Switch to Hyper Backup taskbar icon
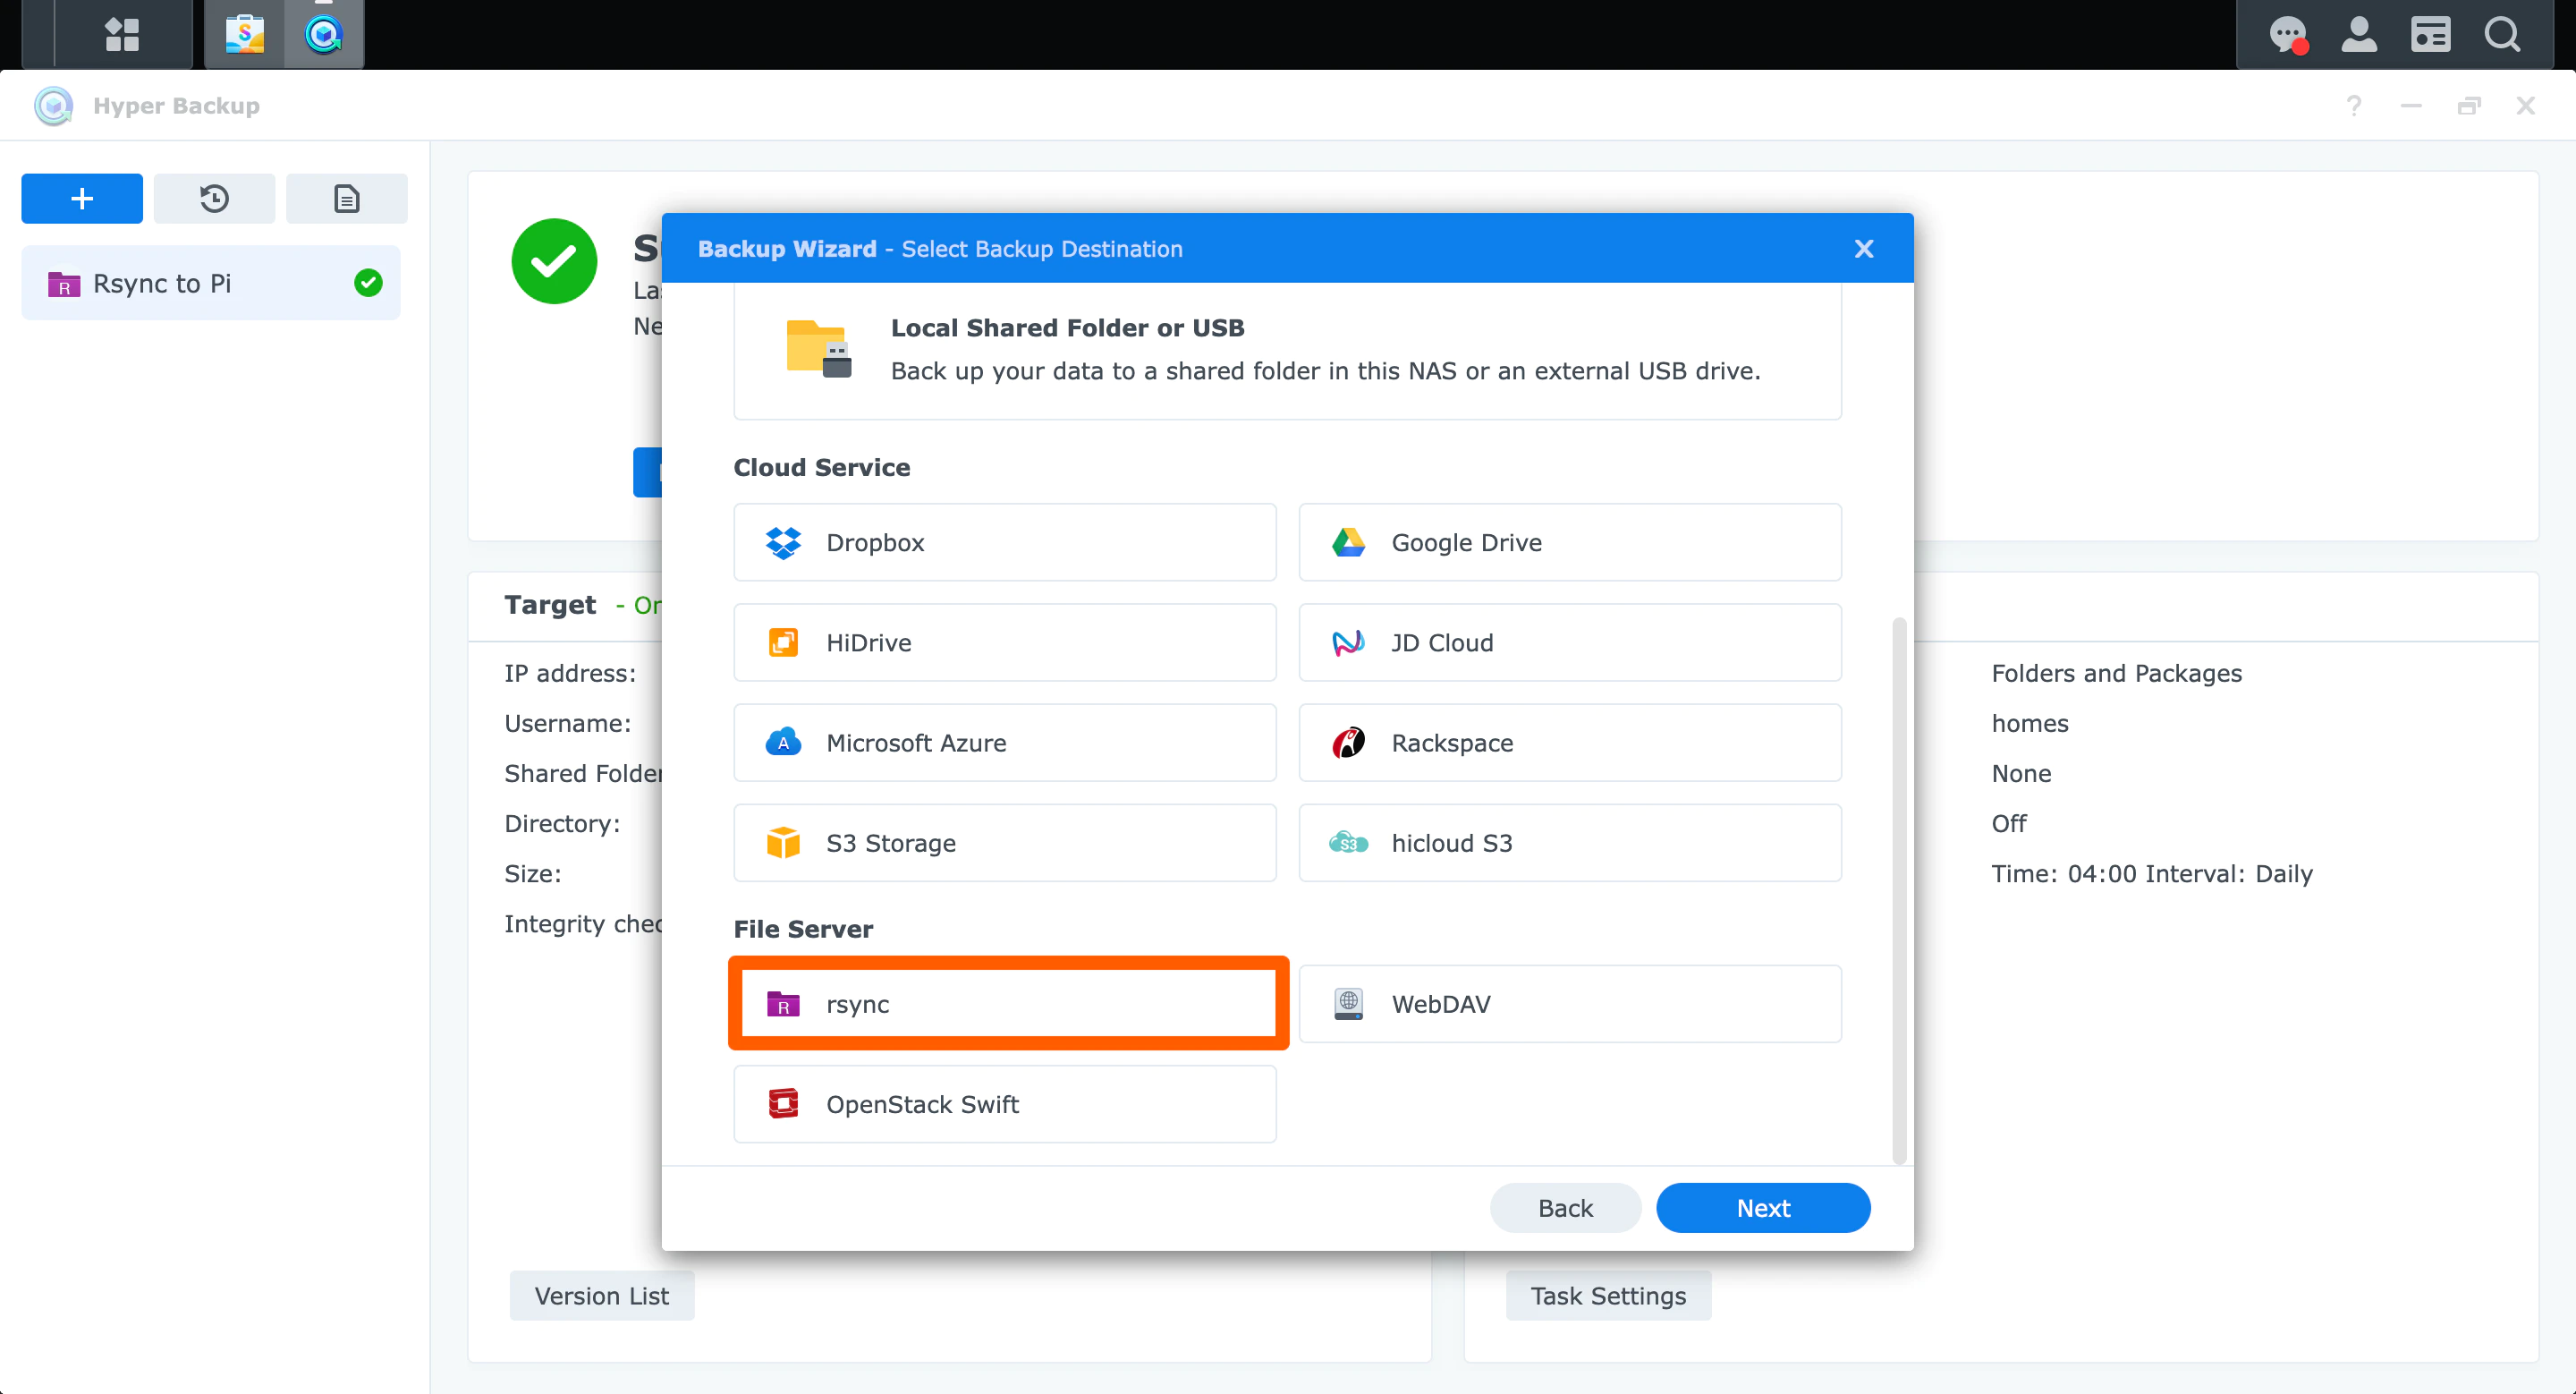 324,34
